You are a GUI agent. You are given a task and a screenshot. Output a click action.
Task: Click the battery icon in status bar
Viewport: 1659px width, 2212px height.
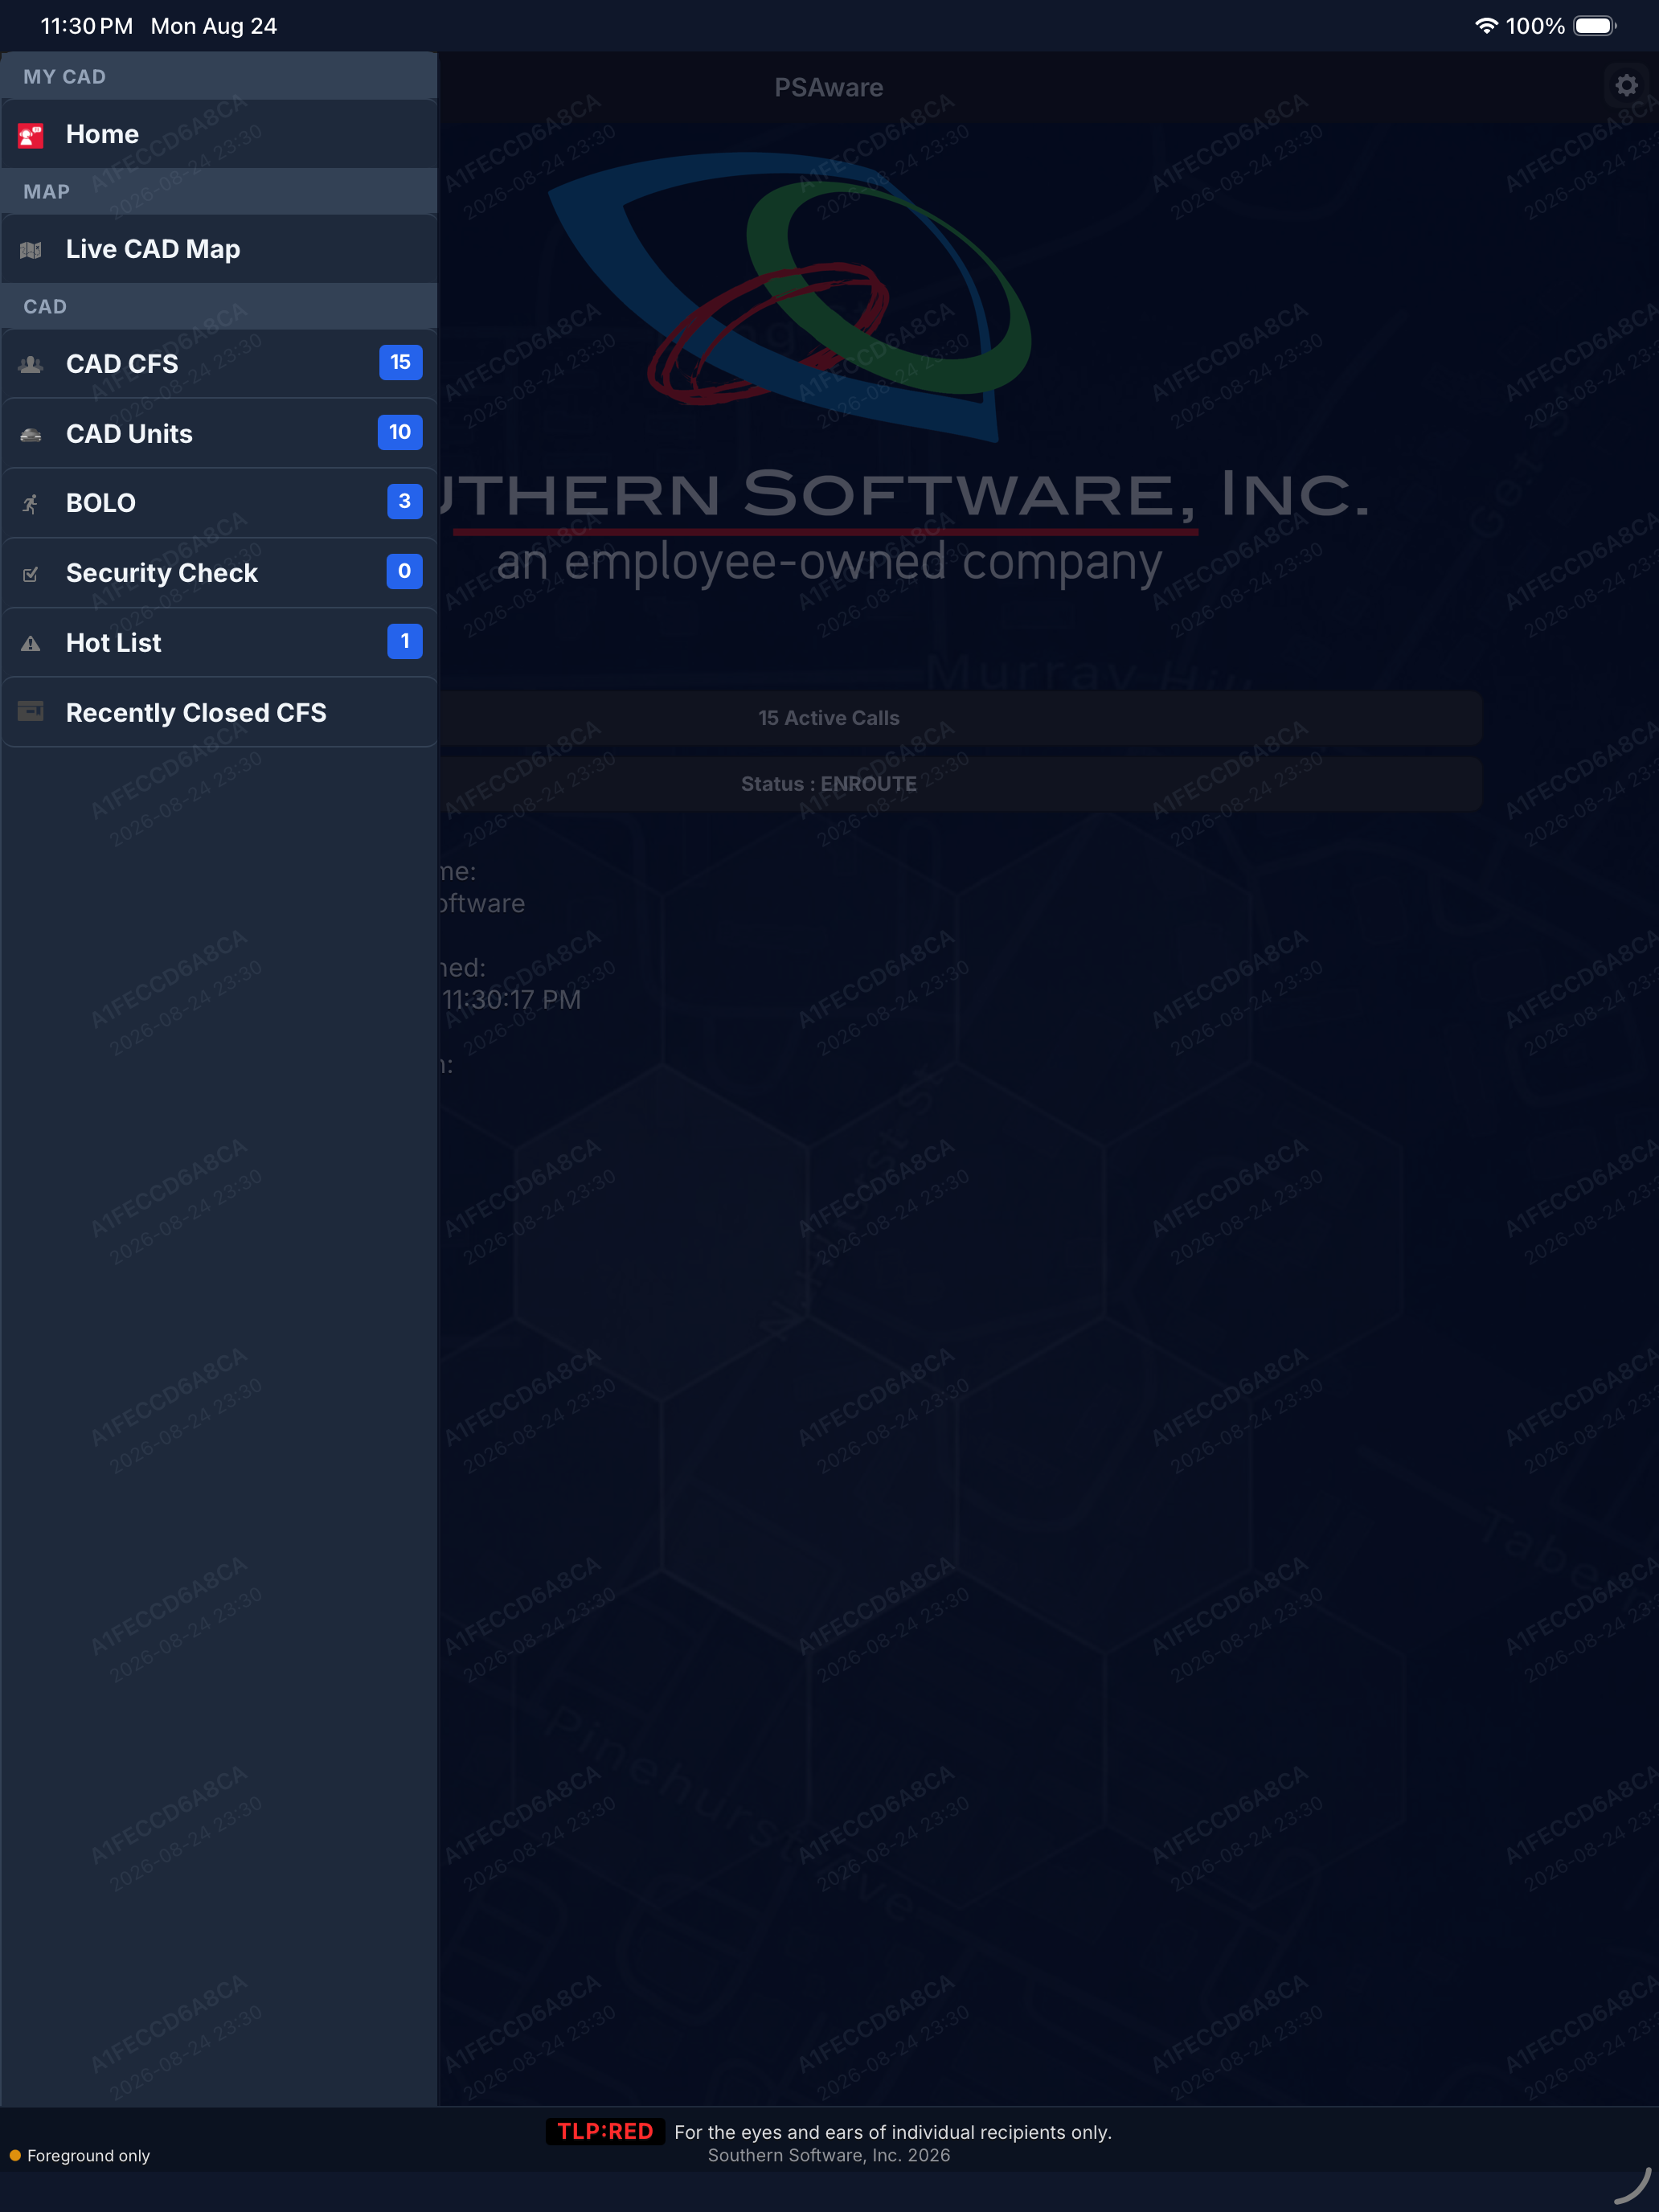1594,26
